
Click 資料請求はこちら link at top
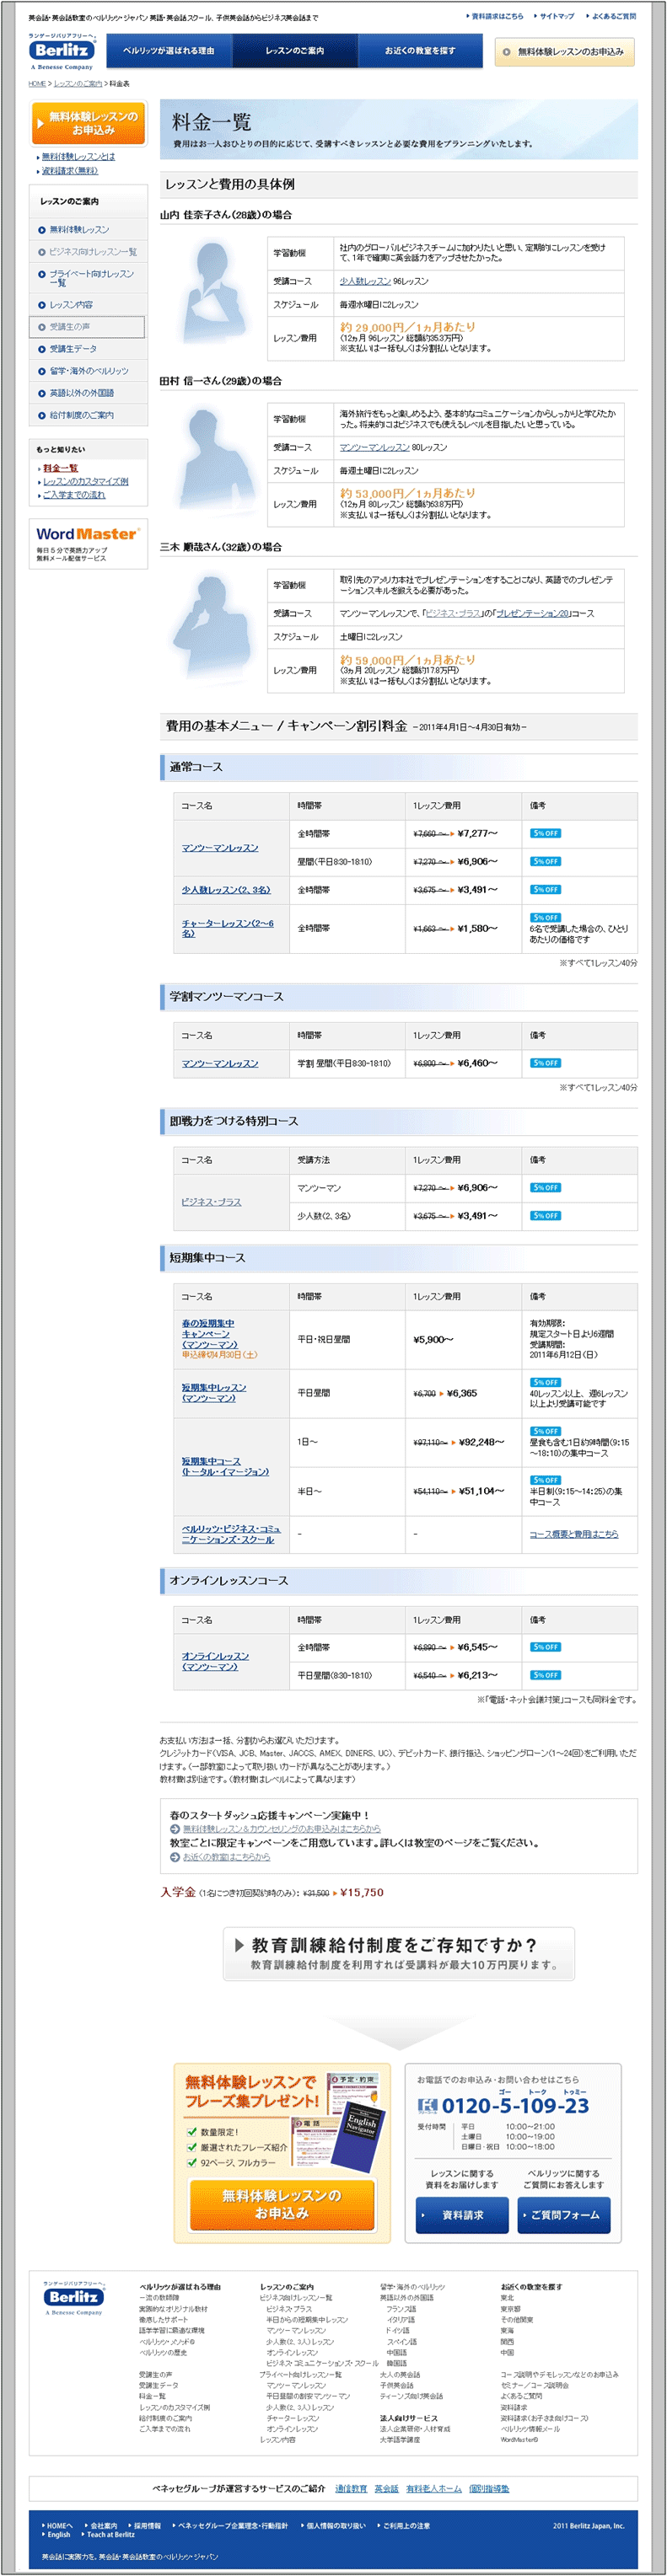click(496, 16)
